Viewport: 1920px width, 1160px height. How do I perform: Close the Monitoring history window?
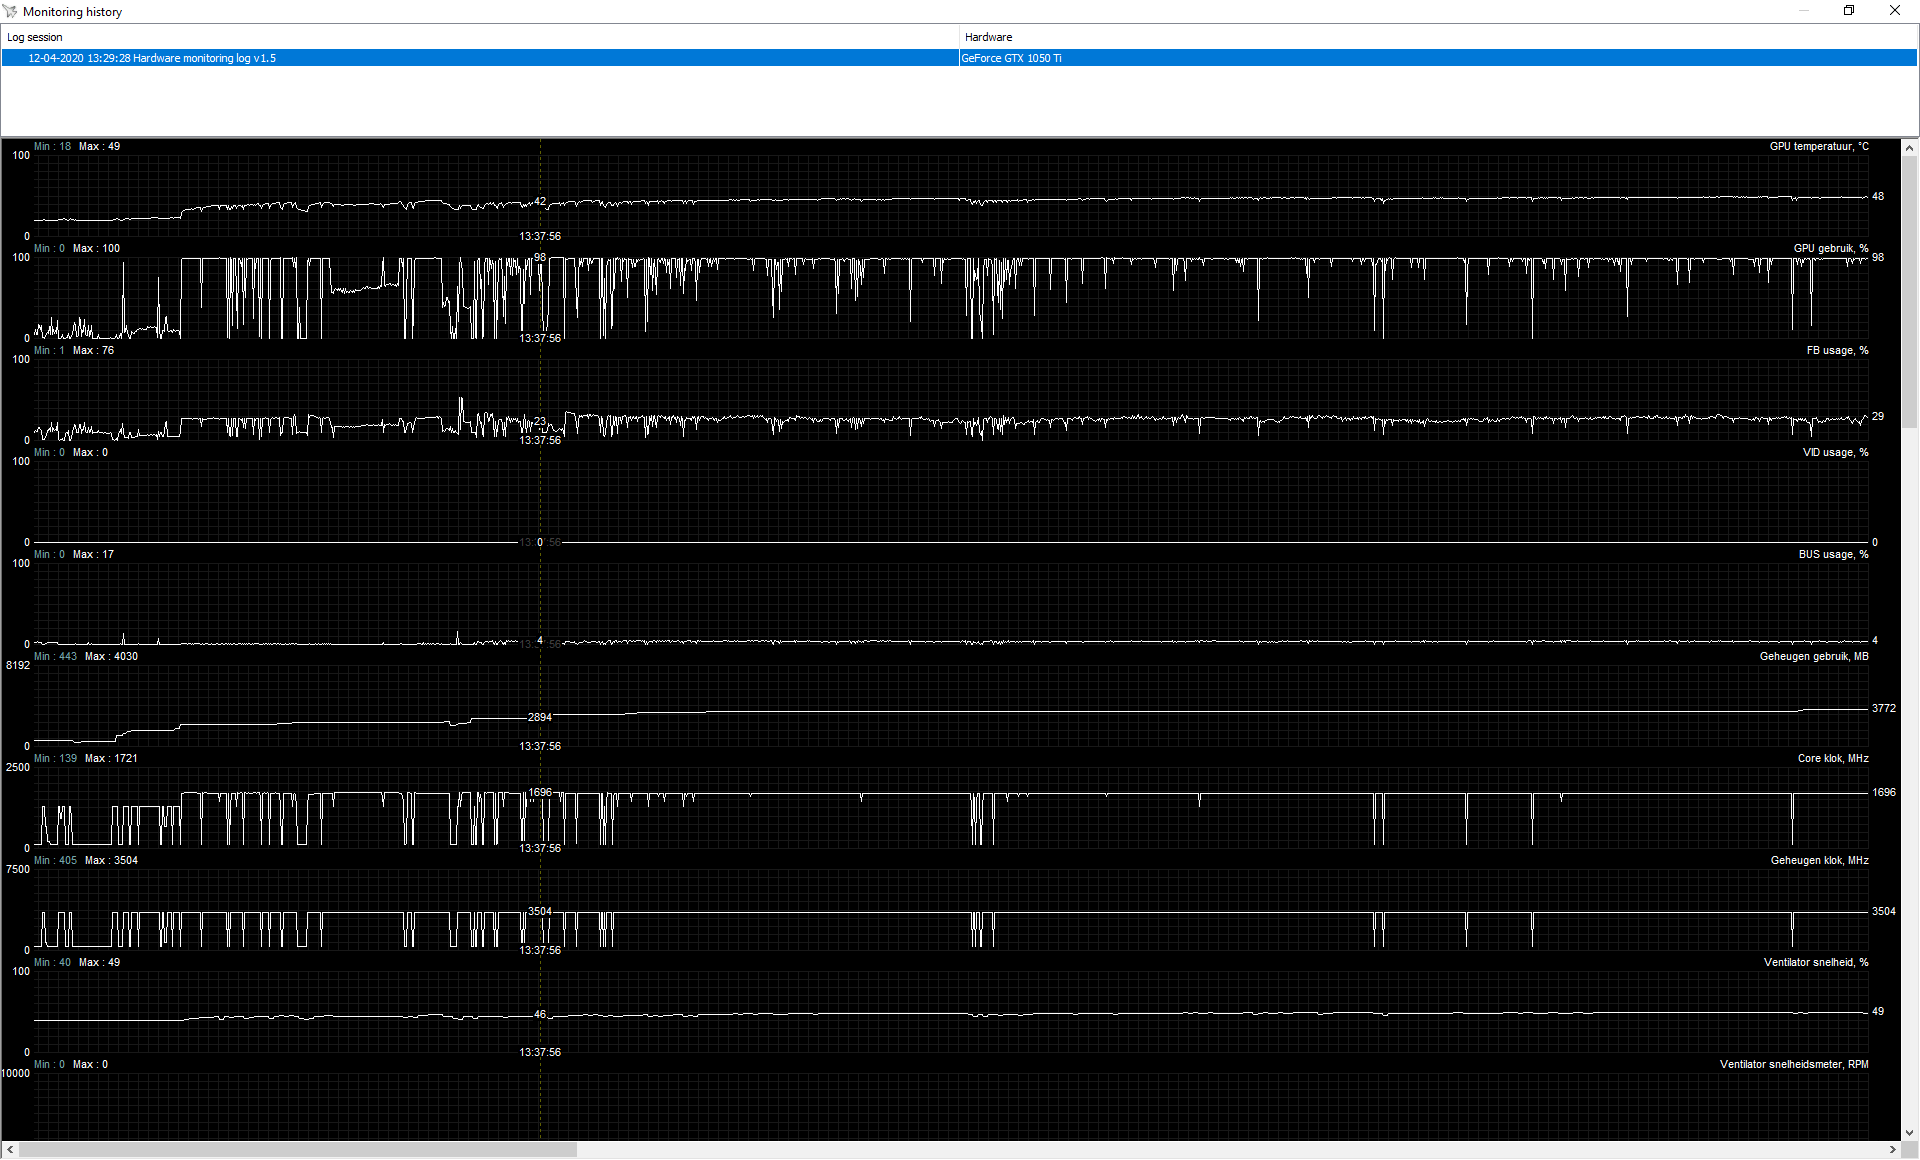[1894, 11]
